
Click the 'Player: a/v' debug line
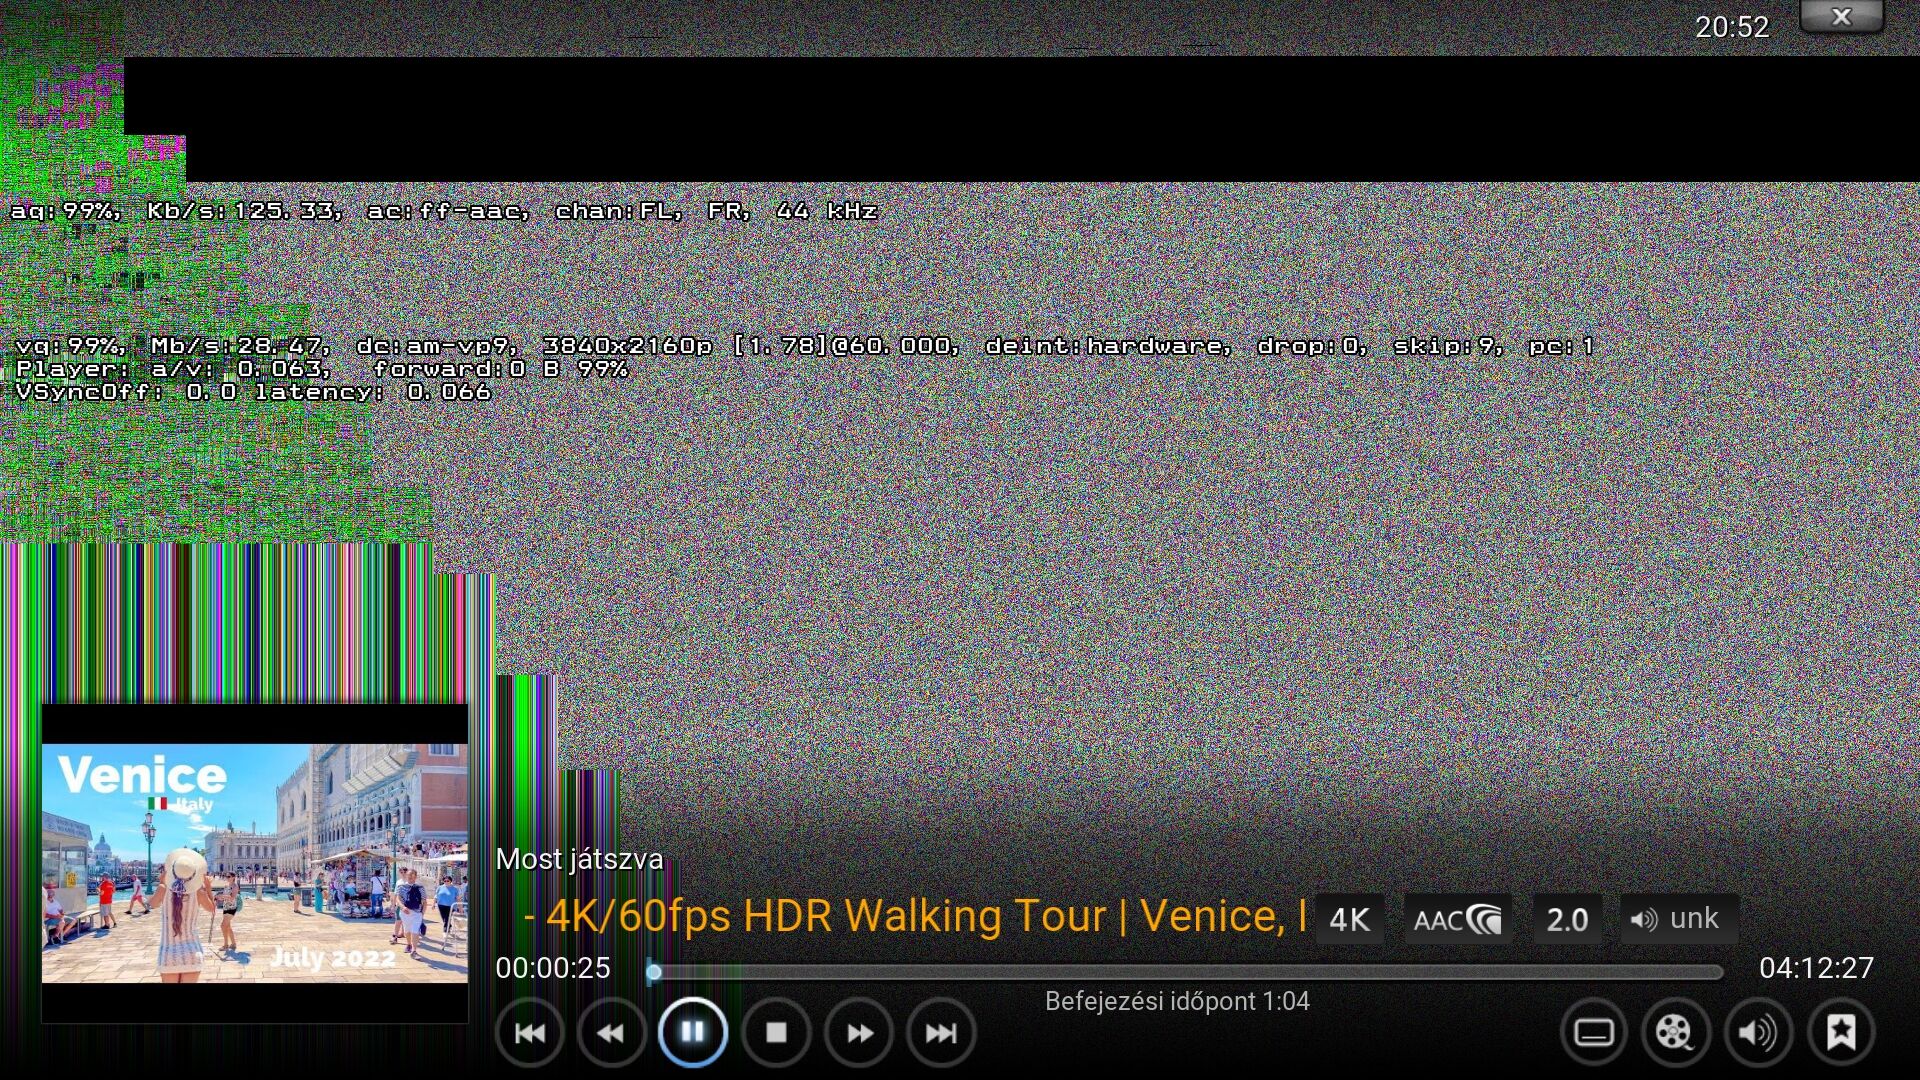point(322,369)
